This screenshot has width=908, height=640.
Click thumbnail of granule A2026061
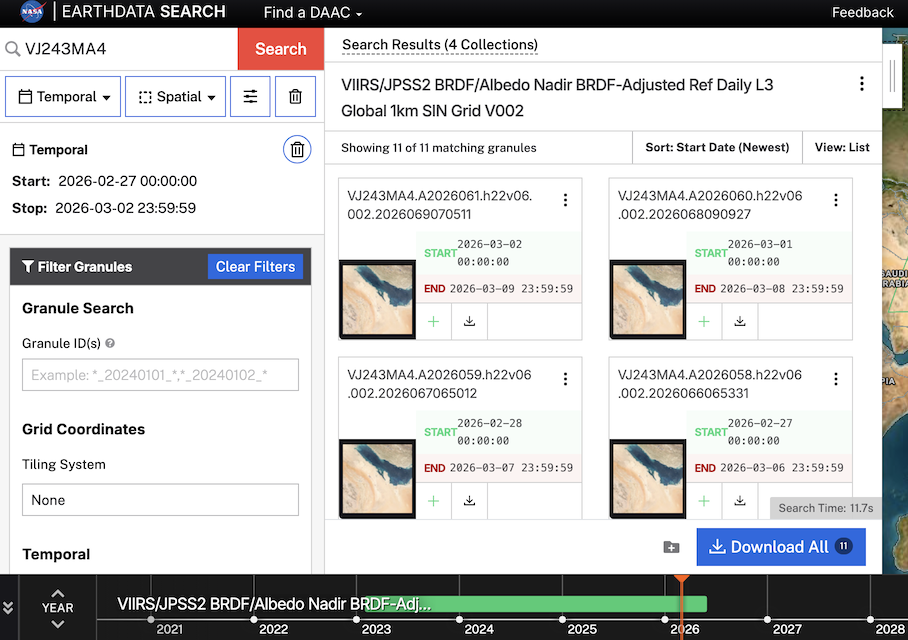tap(378, 299)
